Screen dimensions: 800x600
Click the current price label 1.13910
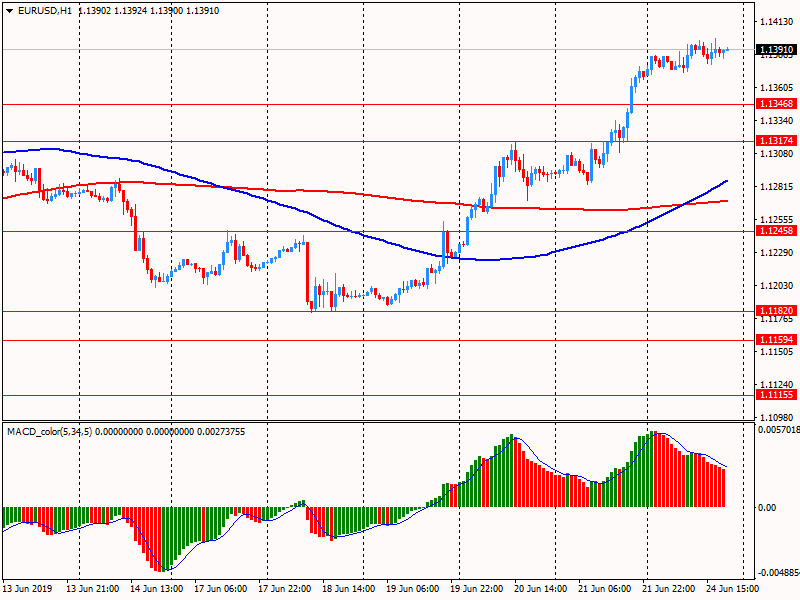tap(777, 49)
